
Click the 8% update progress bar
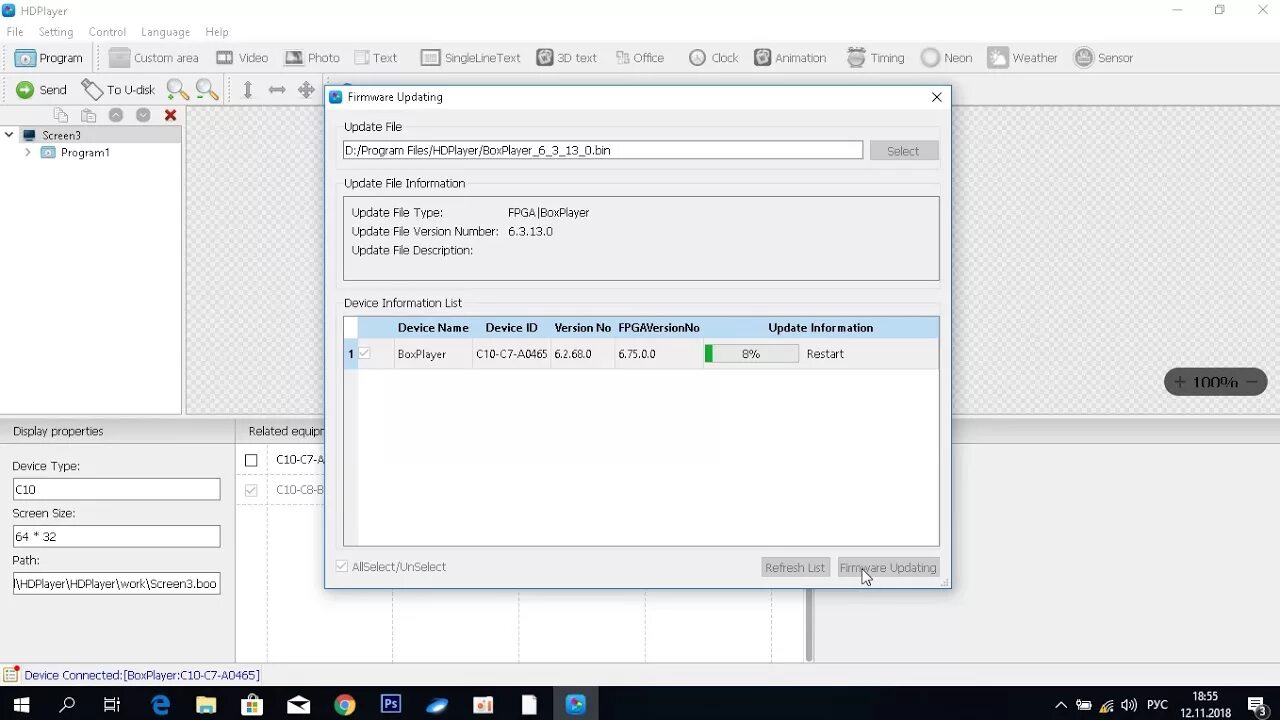(x=751, y=354)
